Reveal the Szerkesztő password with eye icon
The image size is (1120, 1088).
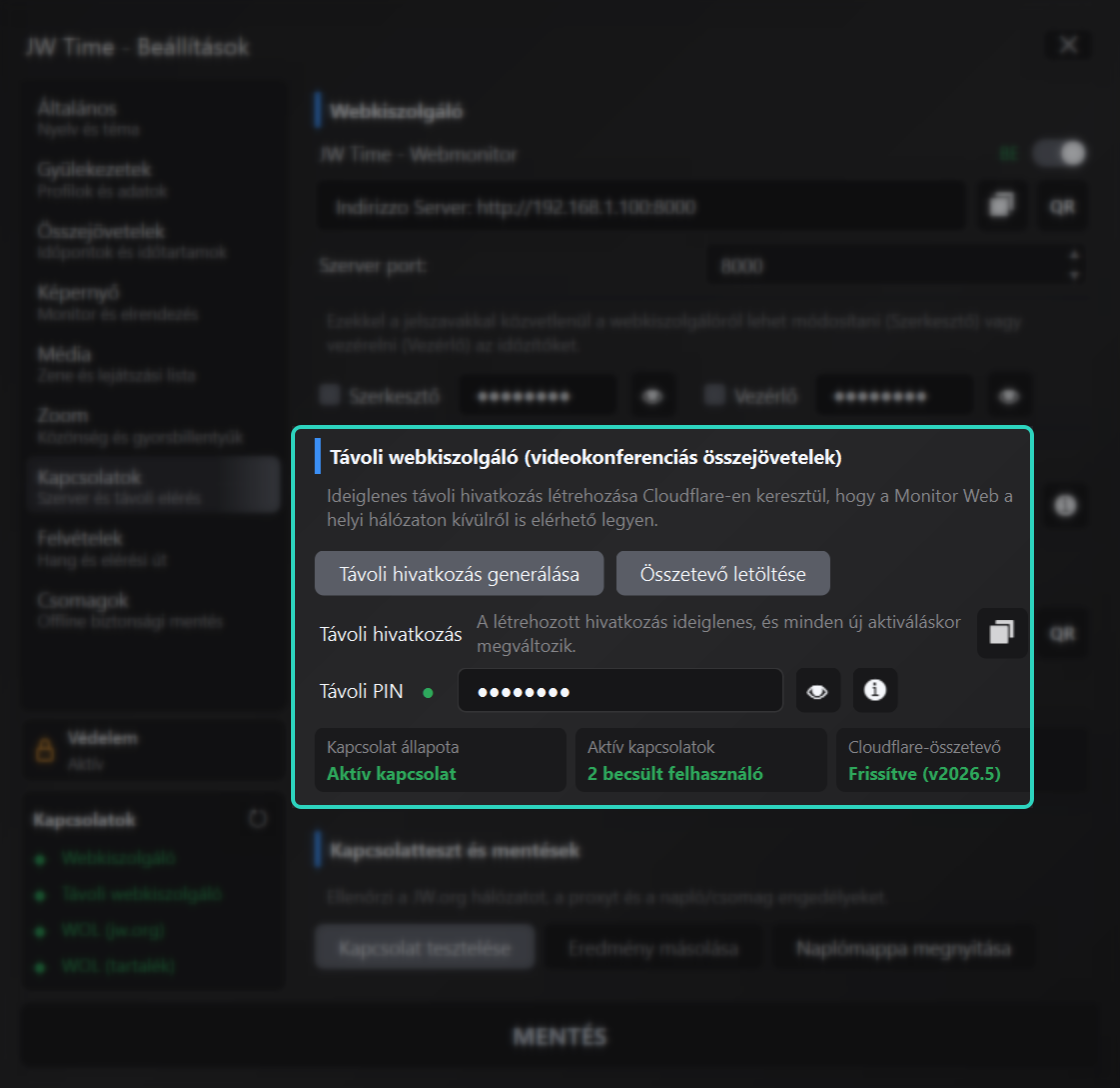coord(652,396)
